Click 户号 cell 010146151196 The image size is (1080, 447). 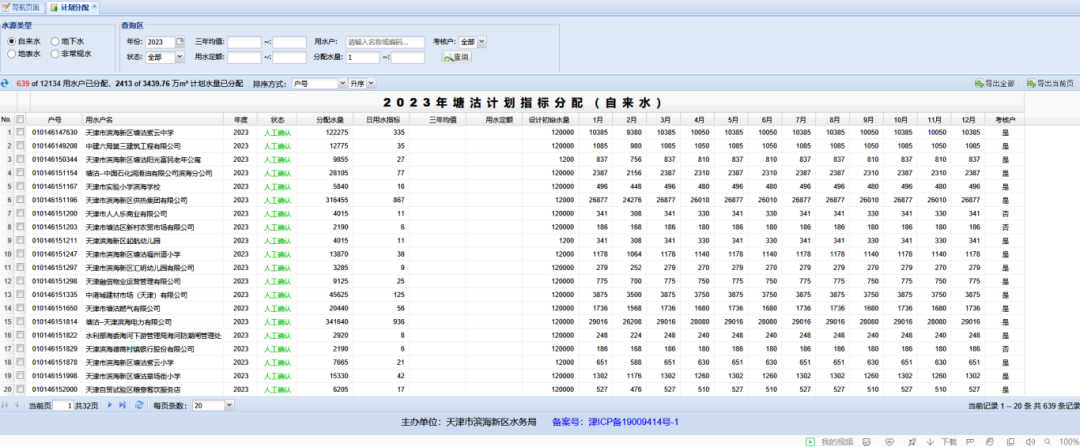[x=54, y=200]
